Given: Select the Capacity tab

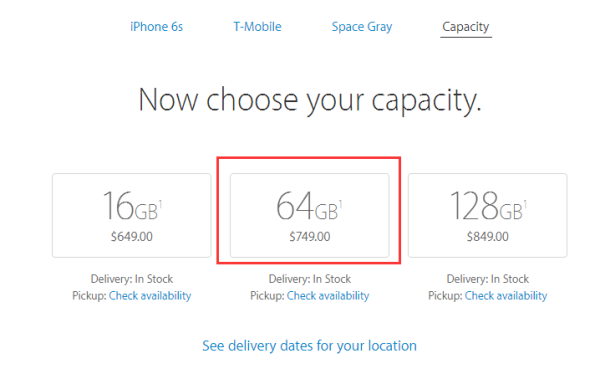Looking at the screenshot, I should [x=466, y=27].
